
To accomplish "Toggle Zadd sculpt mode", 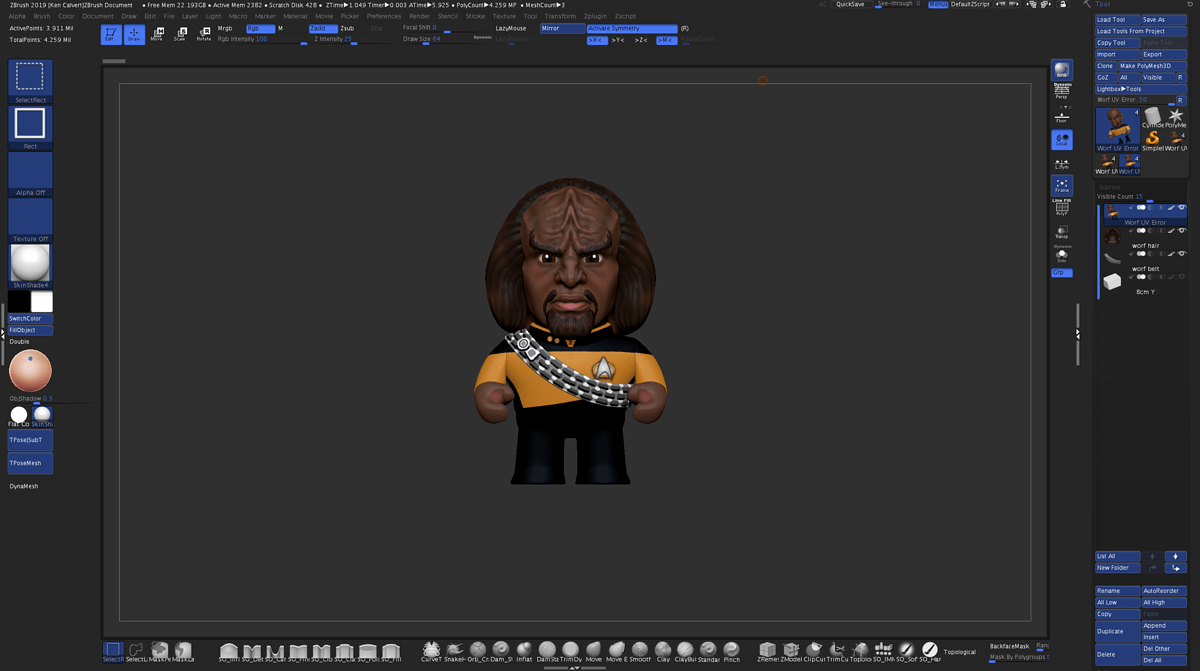I will tap(322, 28).
